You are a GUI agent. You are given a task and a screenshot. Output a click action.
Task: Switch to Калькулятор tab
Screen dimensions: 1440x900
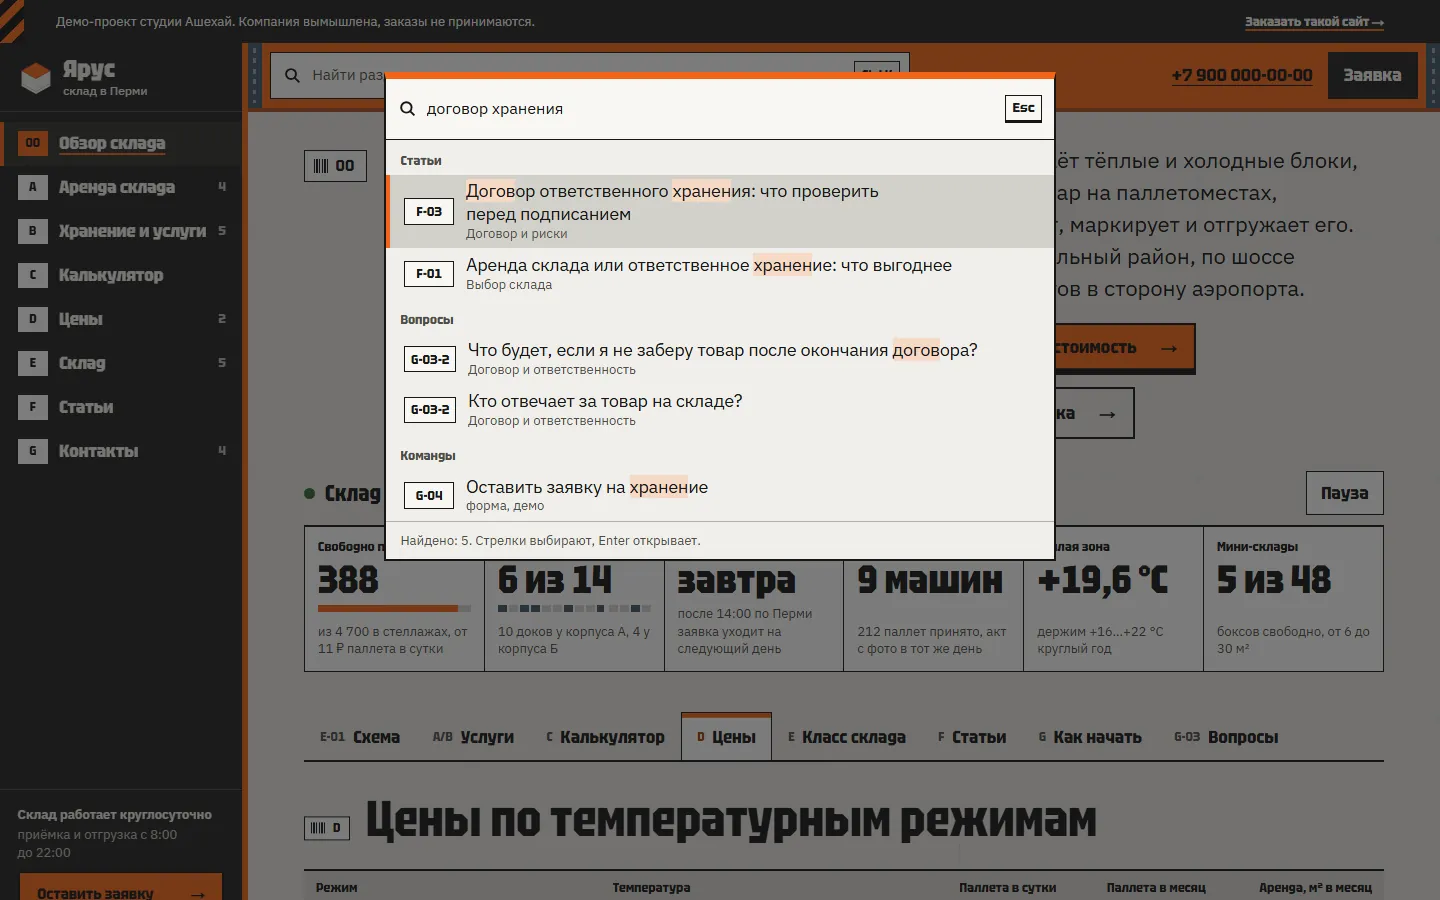point(605,737)
